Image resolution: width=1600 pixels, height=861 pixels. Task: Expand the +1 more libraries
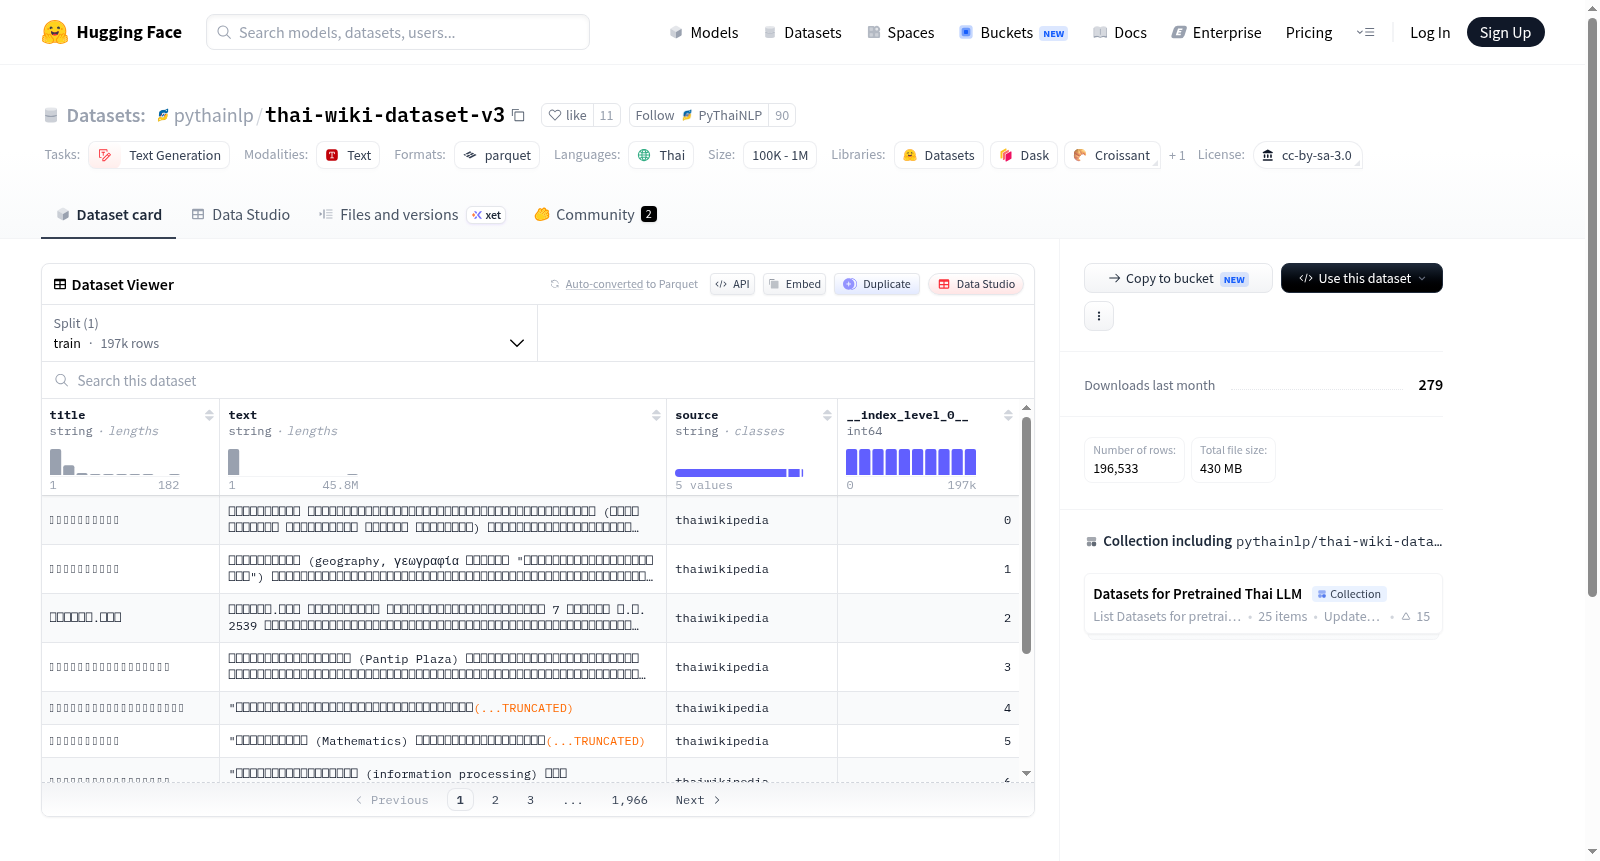point(1177,155)
